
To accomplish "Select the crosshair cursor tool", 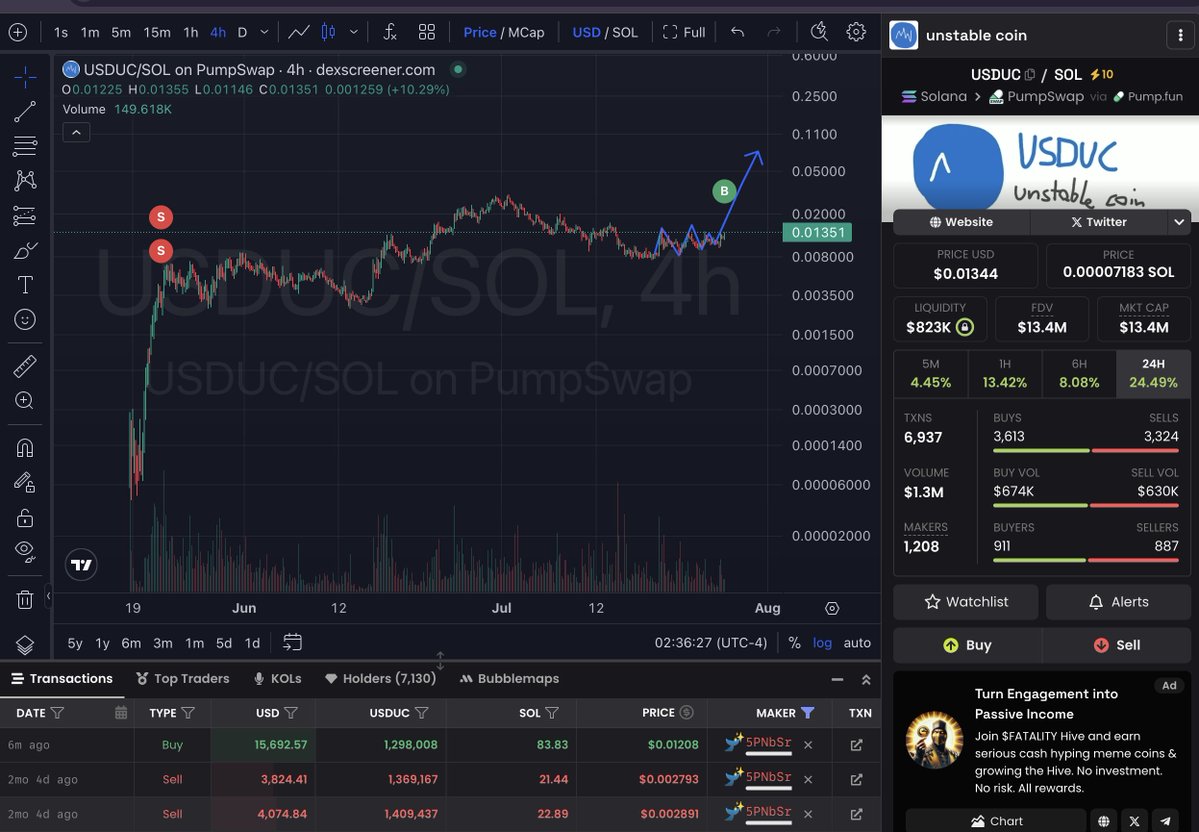I will pyautogui.click(x=24, y=76).
